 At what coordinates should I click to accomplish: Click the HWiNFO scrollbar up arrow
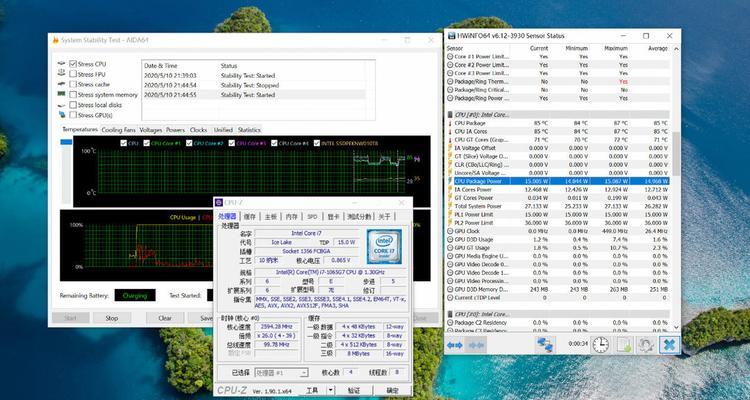[676, 48]
